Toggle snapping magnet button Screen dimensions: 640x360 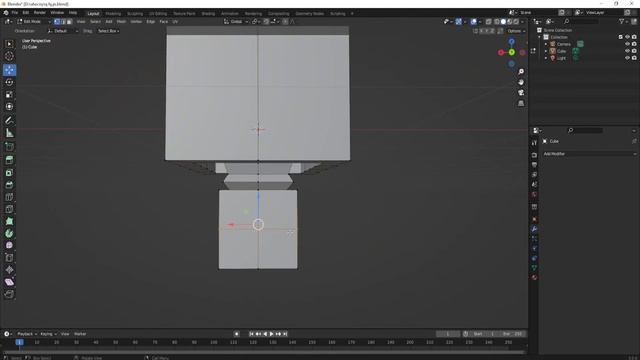266,22
